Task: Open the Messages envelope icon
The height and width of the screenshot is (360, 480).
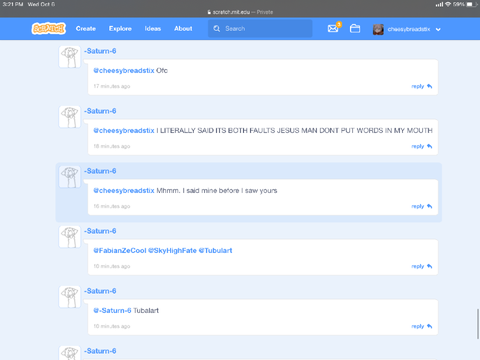Action: point(333,29)
